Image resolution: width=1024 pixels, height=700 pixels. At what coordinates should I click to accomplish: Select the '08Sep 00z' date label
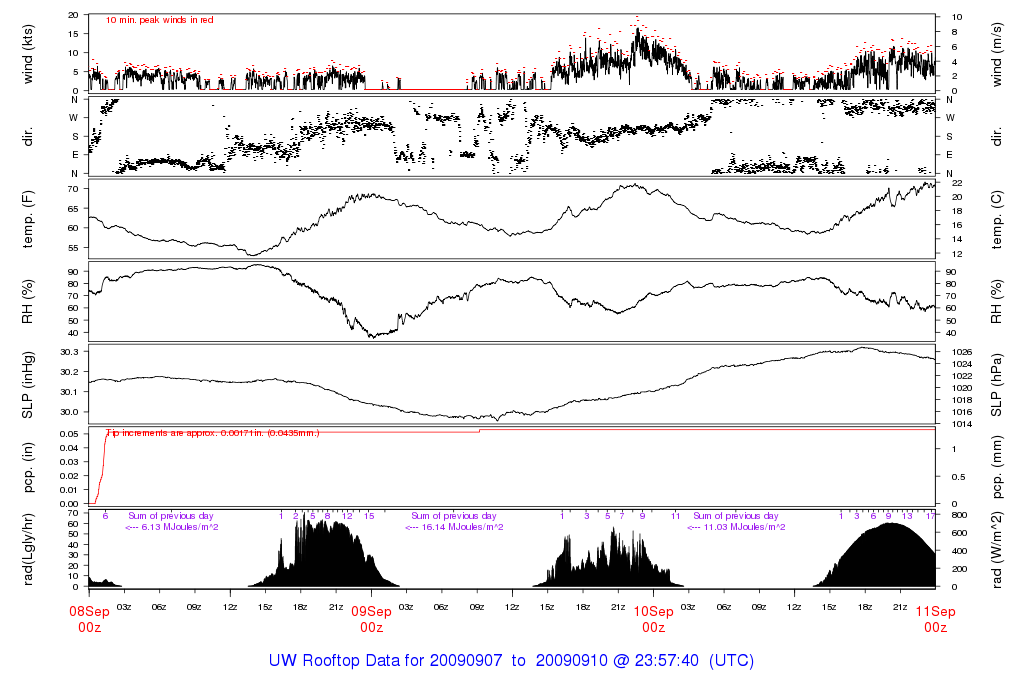click(89, 619)
